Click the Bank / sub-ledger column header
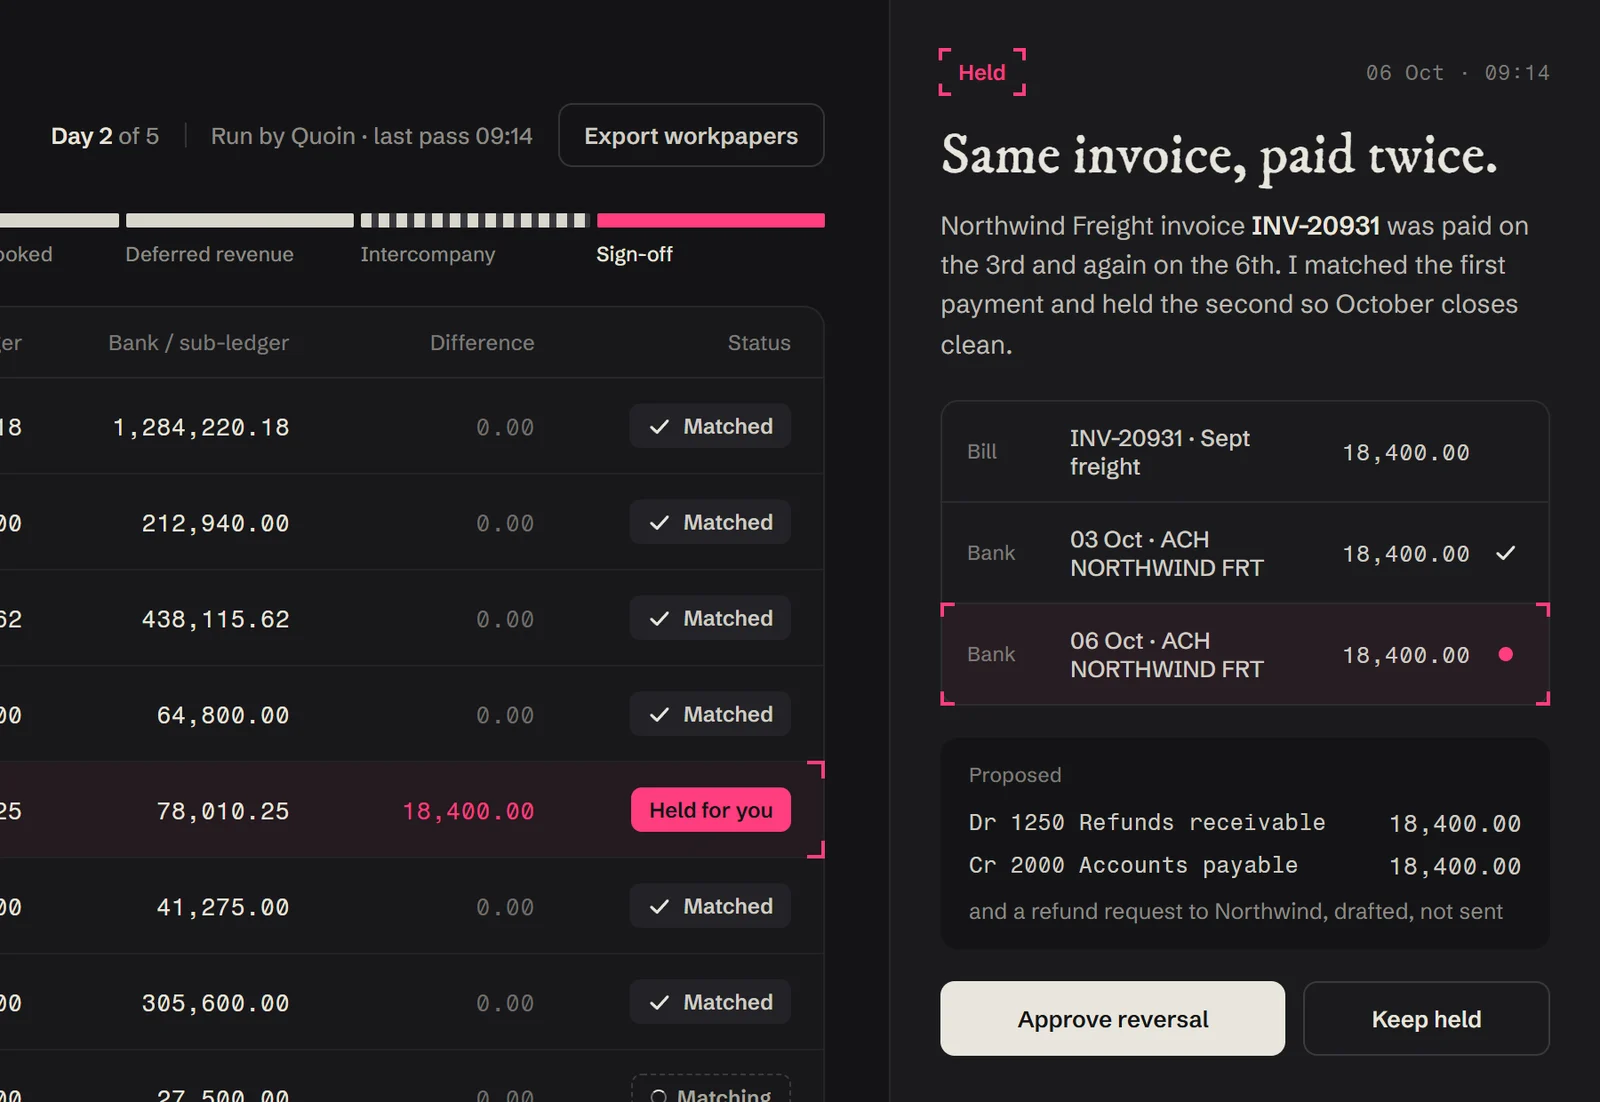 [x=199, y=343]
